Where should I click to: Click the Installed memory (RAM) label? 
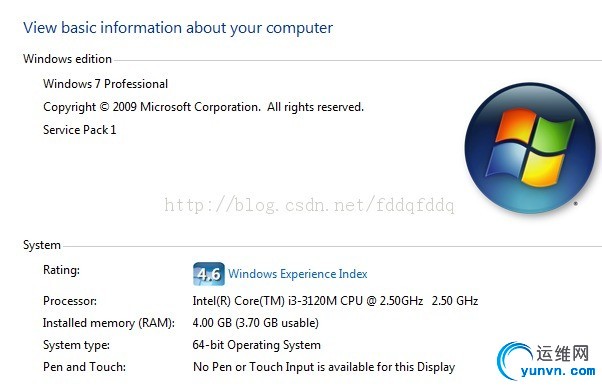pyautogui.click(x=109, y=323)
